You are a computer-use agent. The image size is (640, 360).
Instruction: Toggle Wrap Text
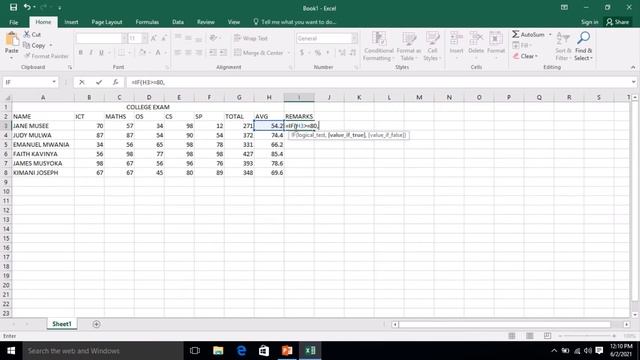point(251,38)
